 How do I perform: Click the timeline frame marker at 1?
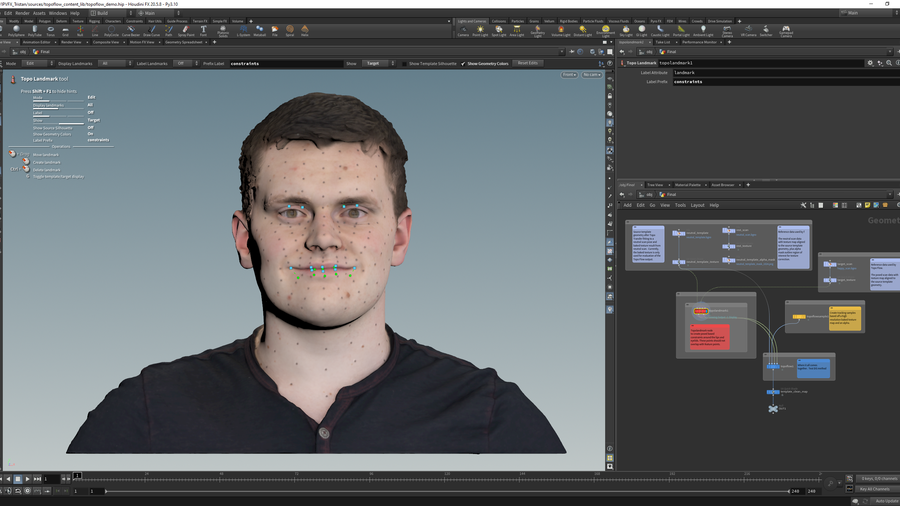(x=77, y=476)
